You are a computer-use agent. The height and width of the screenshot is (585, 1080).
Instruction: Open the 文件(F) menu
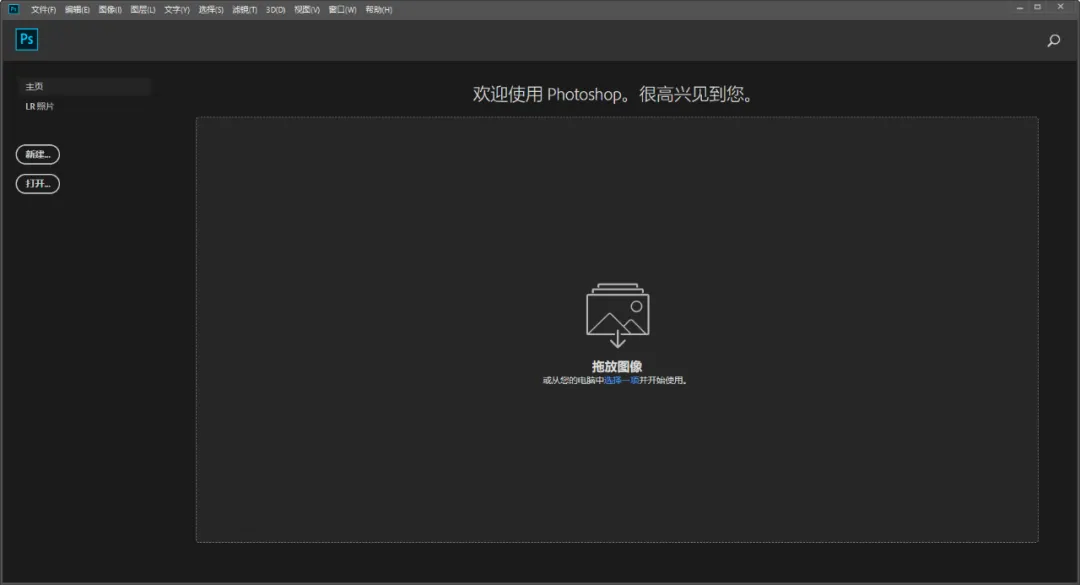tap(43, 10)
